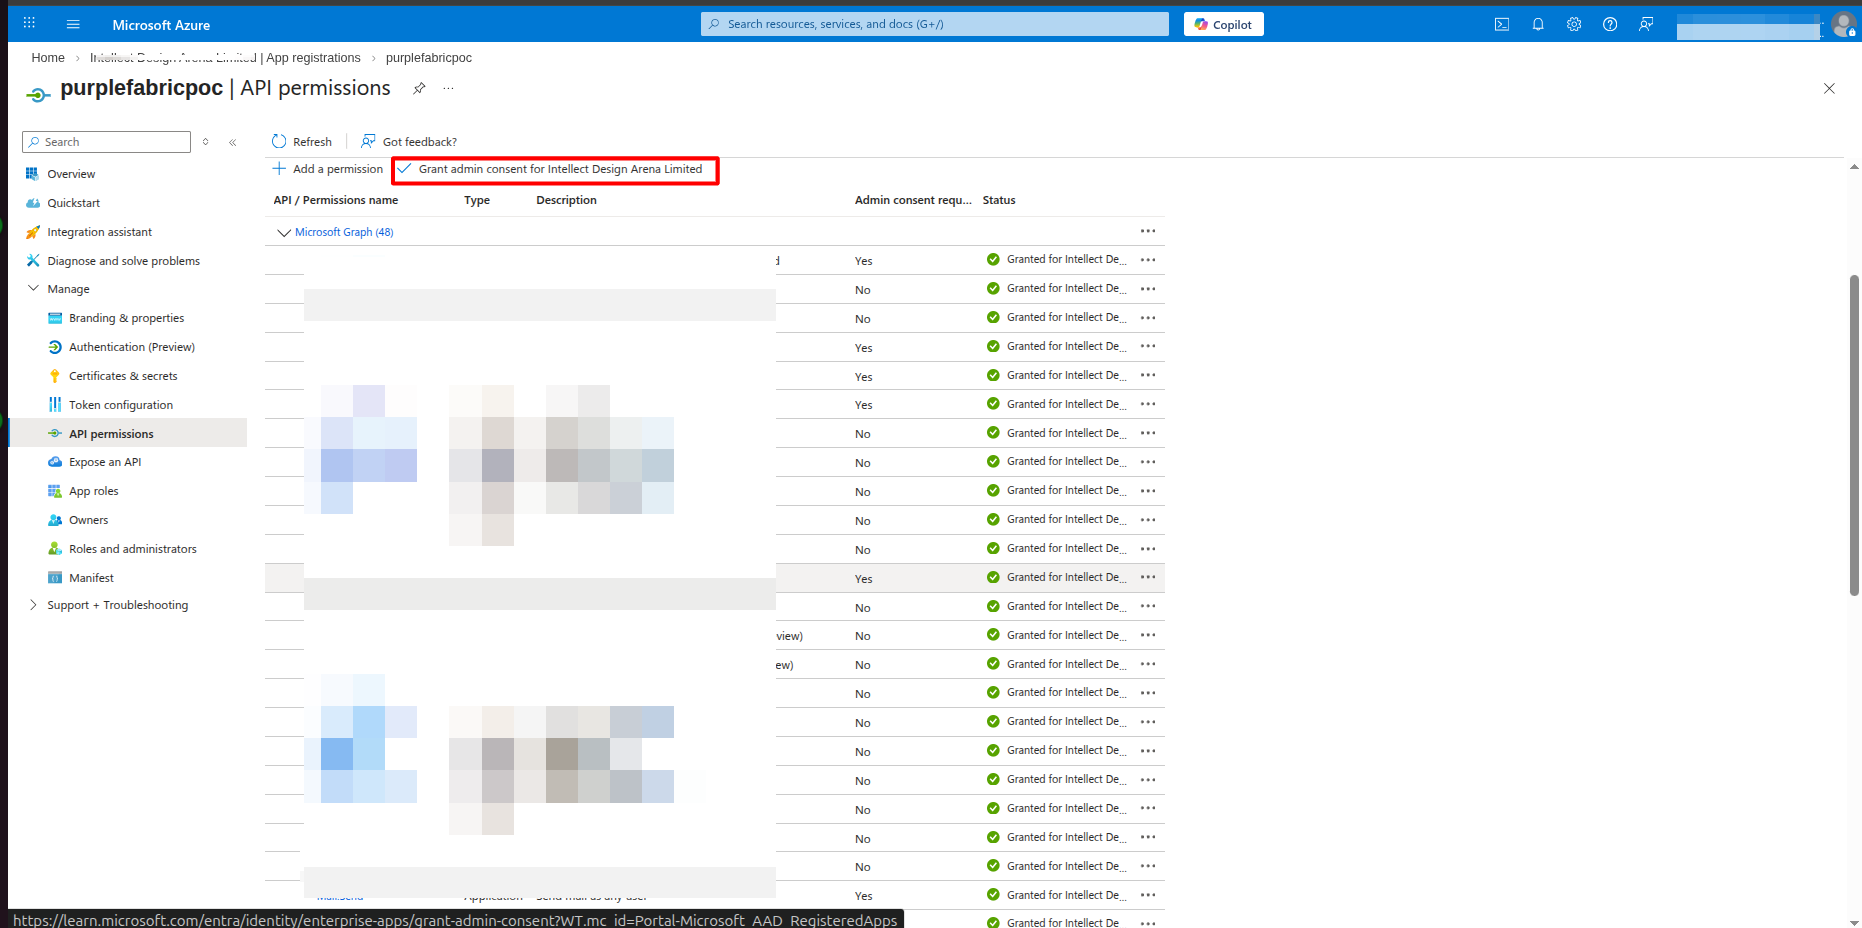Select API permissions in the sidebar

[128, 433]
